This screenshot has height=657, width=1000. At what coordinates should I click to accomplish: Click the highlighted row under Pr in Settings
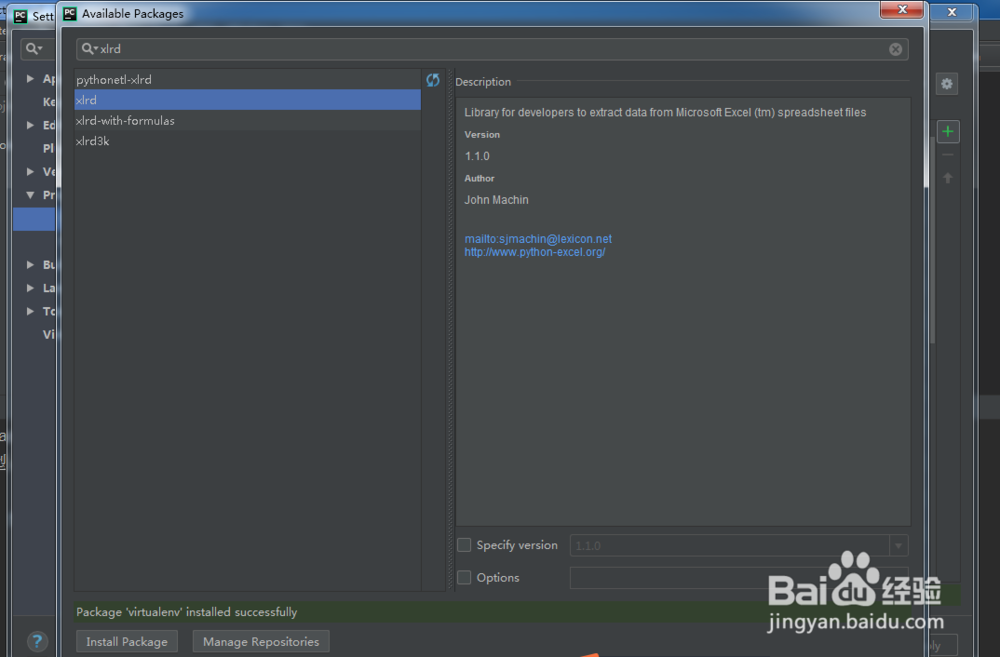click(34, 219)
